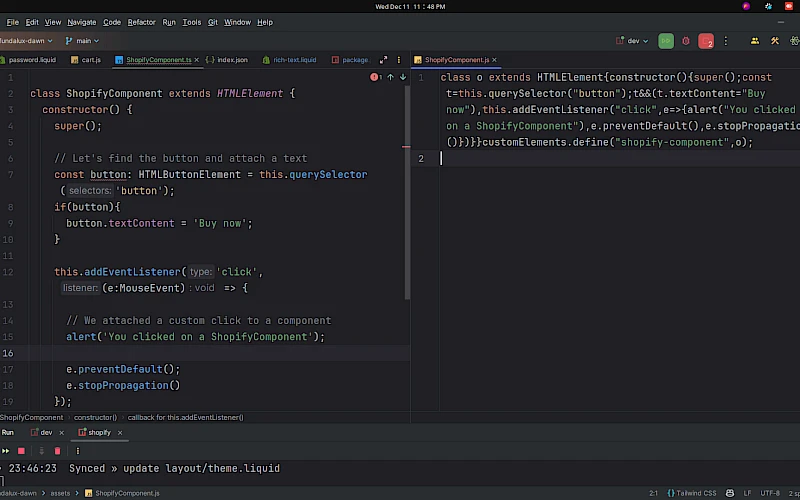Click the red recording tray icon
Viewport: 800px width, 500px height.
789,7
